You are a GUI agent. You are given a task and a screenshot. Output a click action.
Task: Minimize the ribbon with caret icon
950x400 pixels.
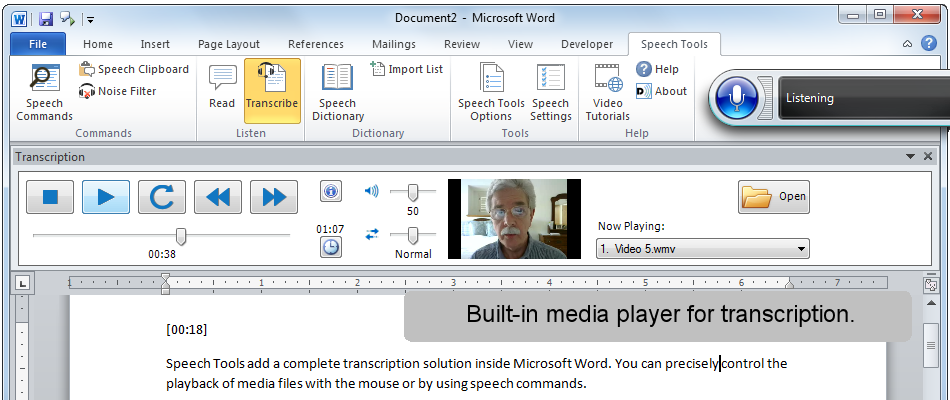click(x=907, y=44)
